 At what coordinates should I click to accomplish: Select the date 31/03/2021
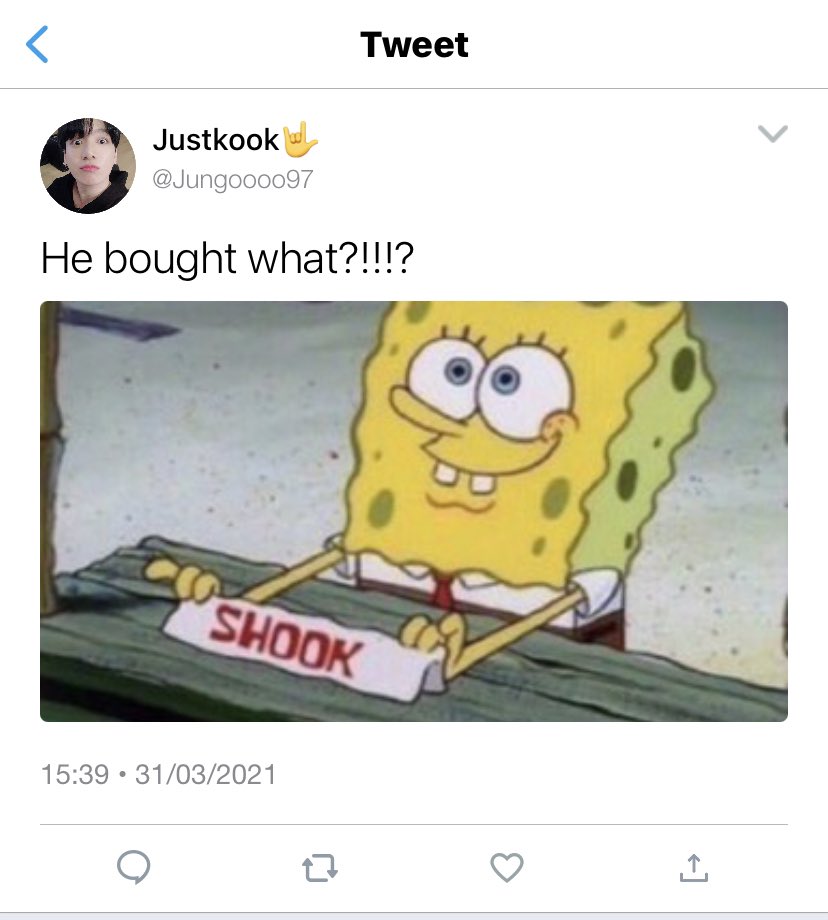(205, 774)
